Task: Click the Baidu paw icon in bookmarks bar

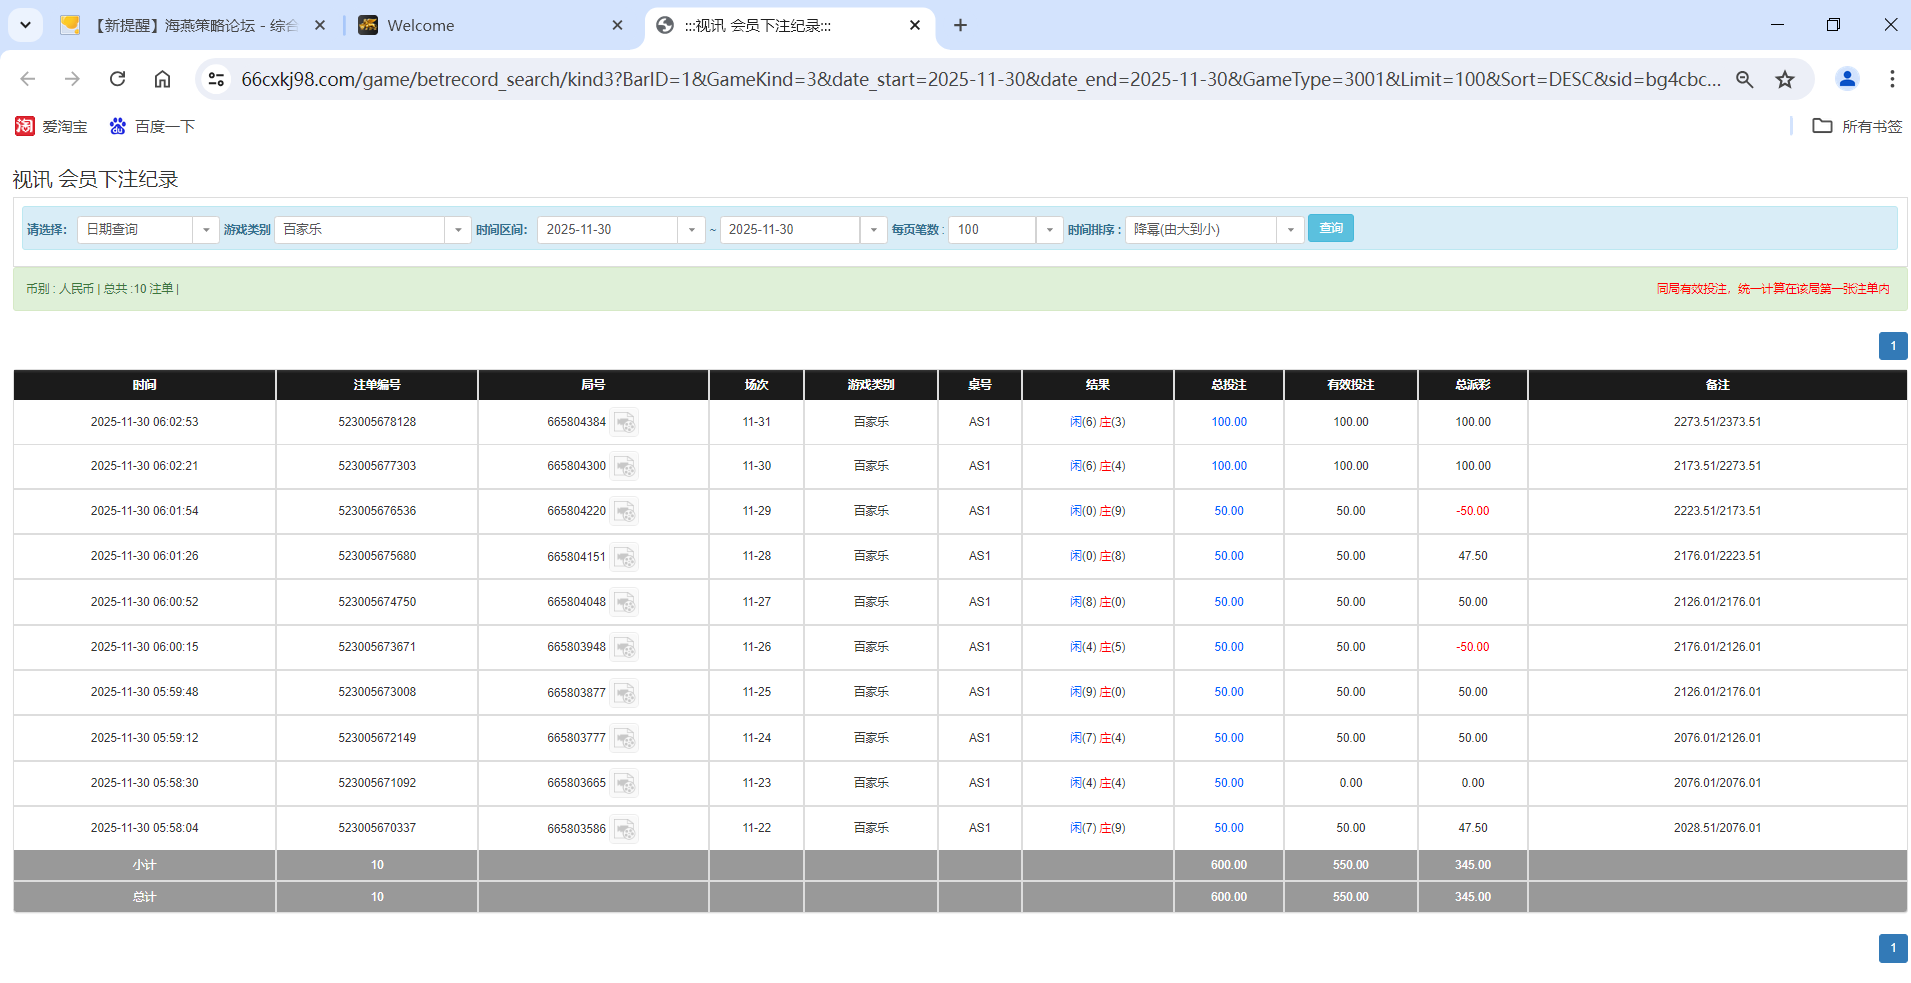Action: coord(117,126)
